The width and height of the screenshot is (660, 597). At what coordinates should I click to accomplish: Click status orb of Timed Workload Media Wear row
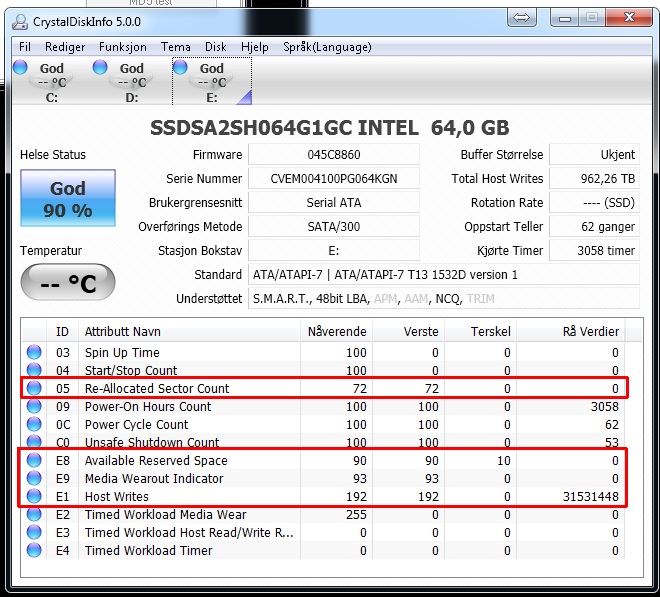(x=34, y=514)
